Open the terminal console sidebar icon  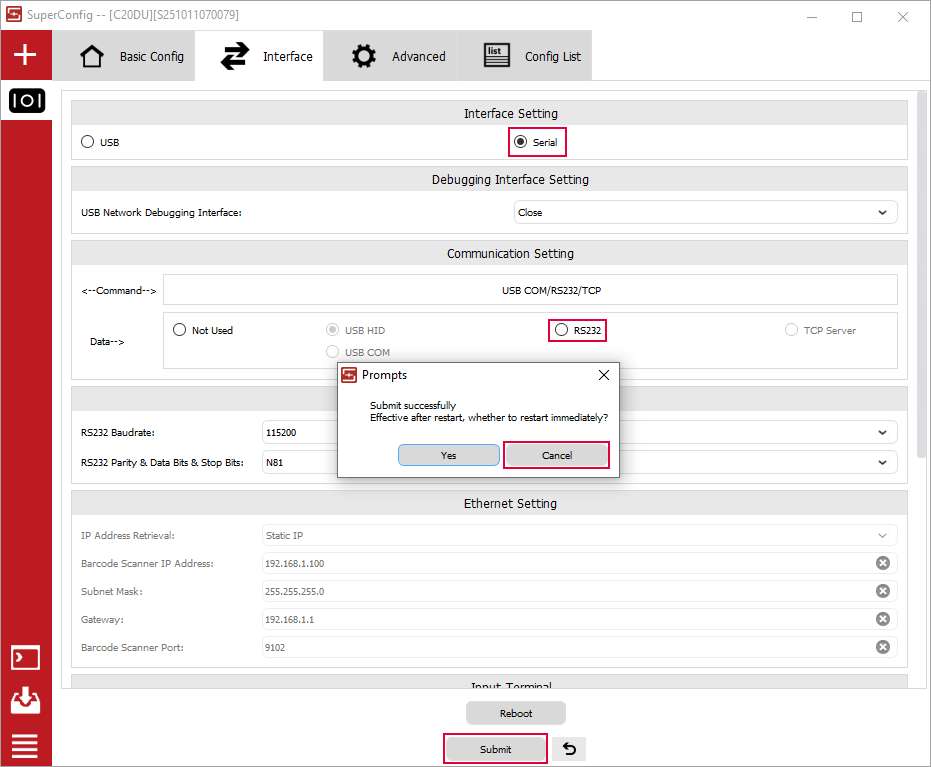tap(25, 657)
